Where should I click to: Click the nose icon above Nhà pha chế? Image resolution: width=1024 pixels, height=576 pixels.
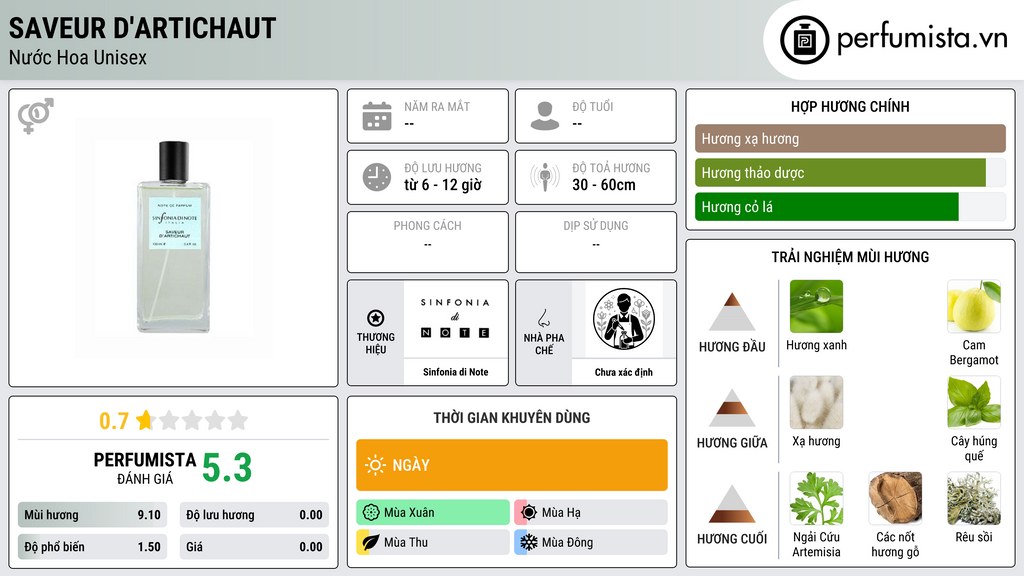[543, 318]
